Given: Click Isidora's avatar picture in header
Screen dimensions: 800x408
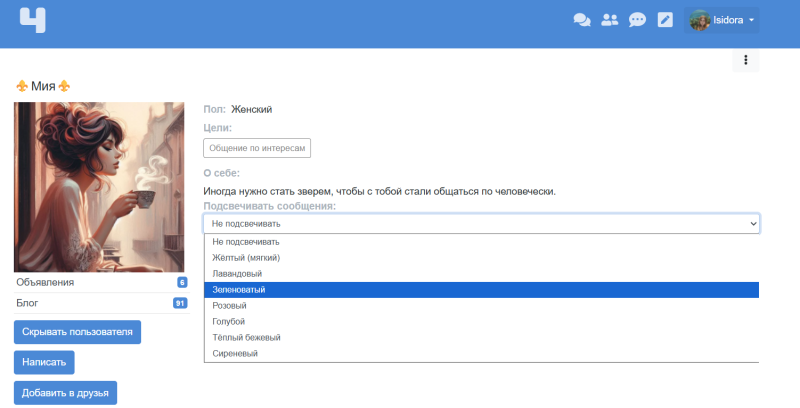Looking at the screenshot, I should [699, 20].
